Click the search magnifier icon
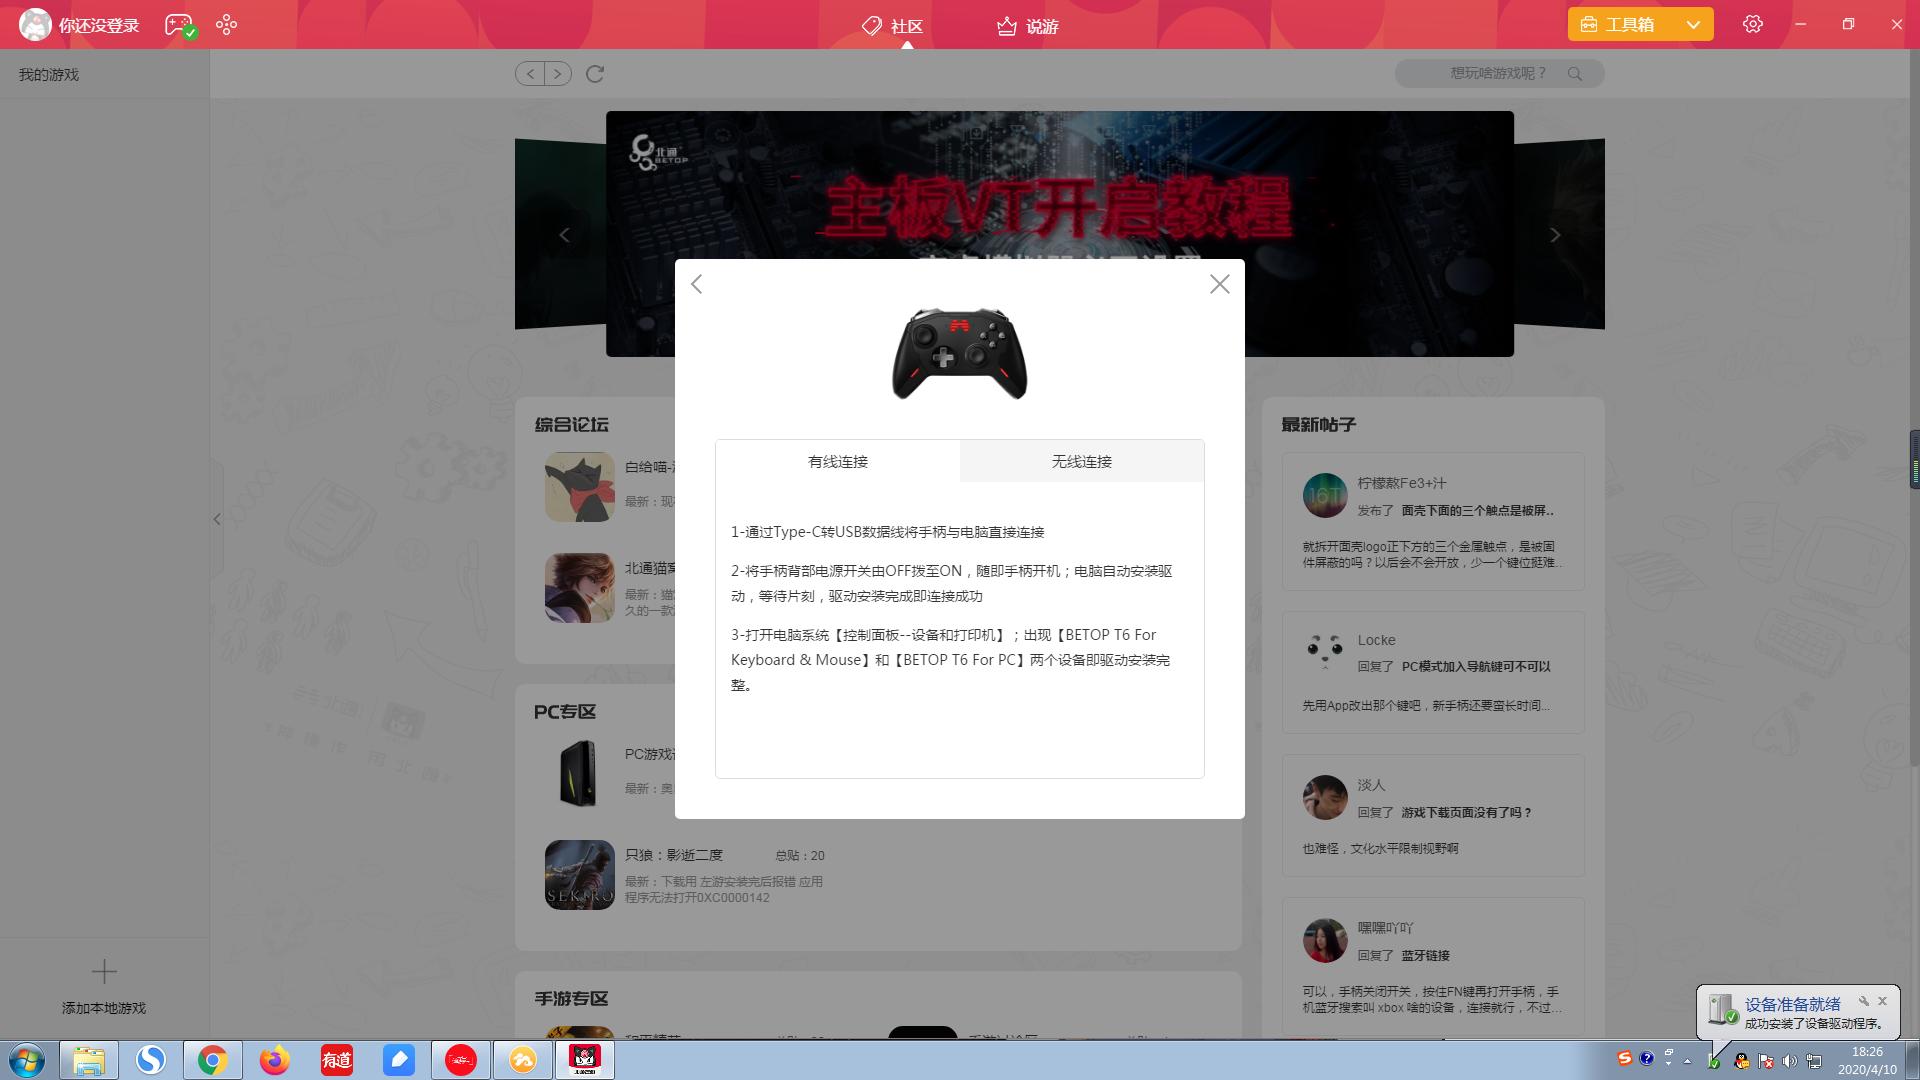The image size is (1920, 1080). (x=1577, y=73)
